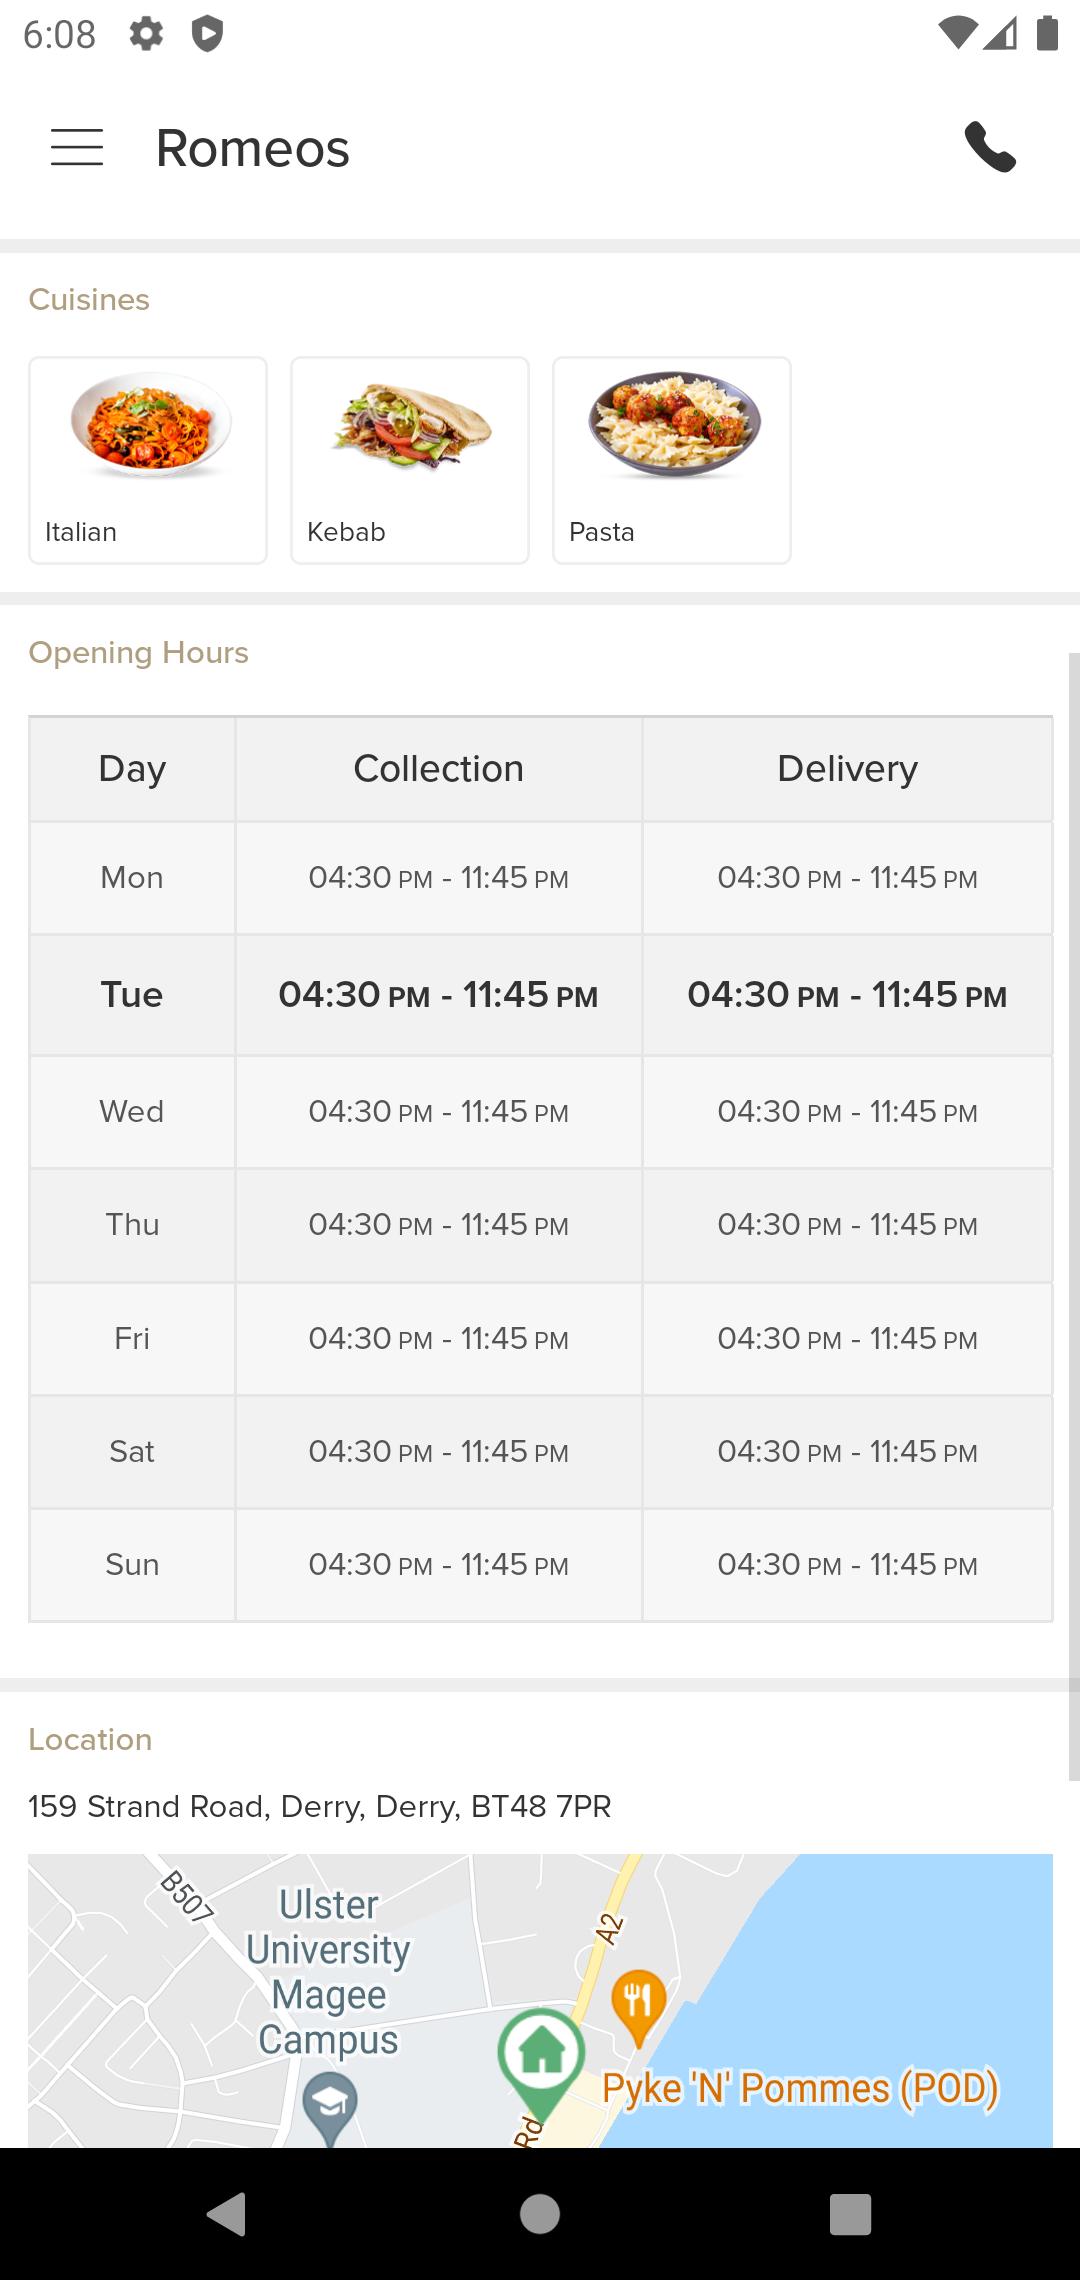Tap the Pyke 'N' Pommes map label
Viewport: 1080px width, 2280px height.
pos(800,2089)
